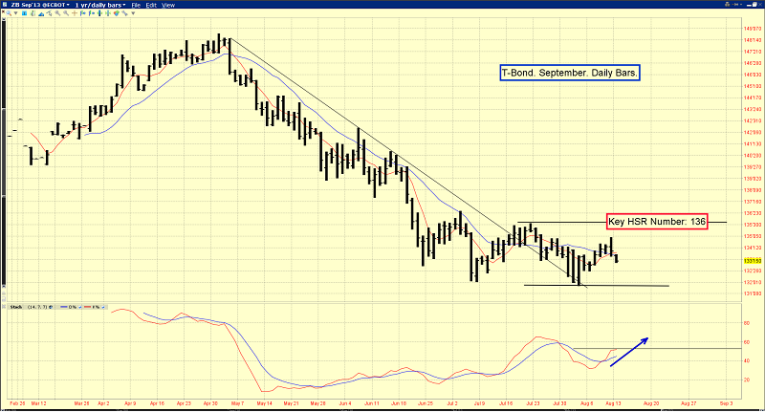This screenshot has width=765, height=412.
Task: Click the blue square chart icon in toolbar
Action: pos(24,13)
